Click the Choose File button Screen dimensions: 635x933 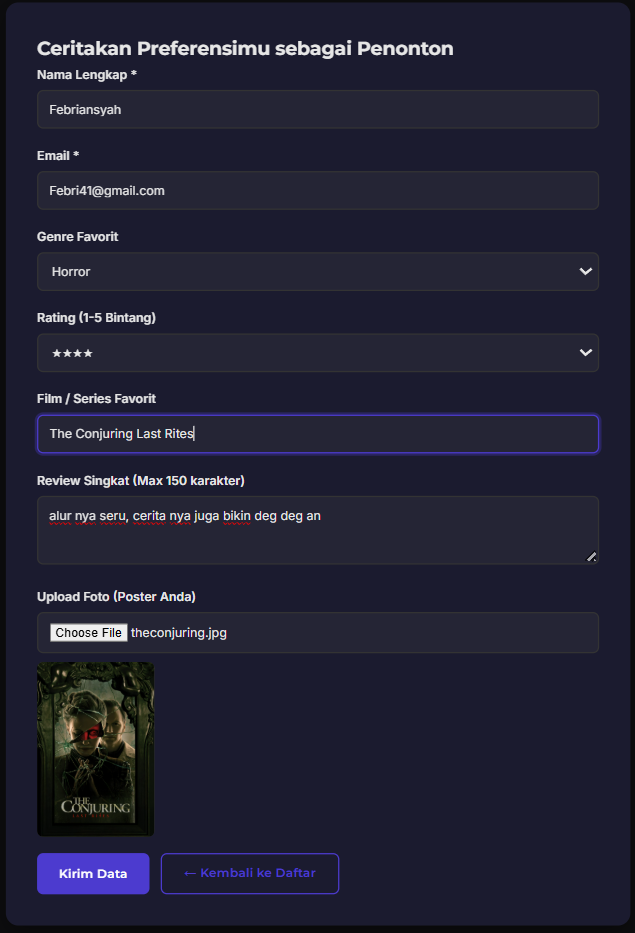(x=89, y=633)
